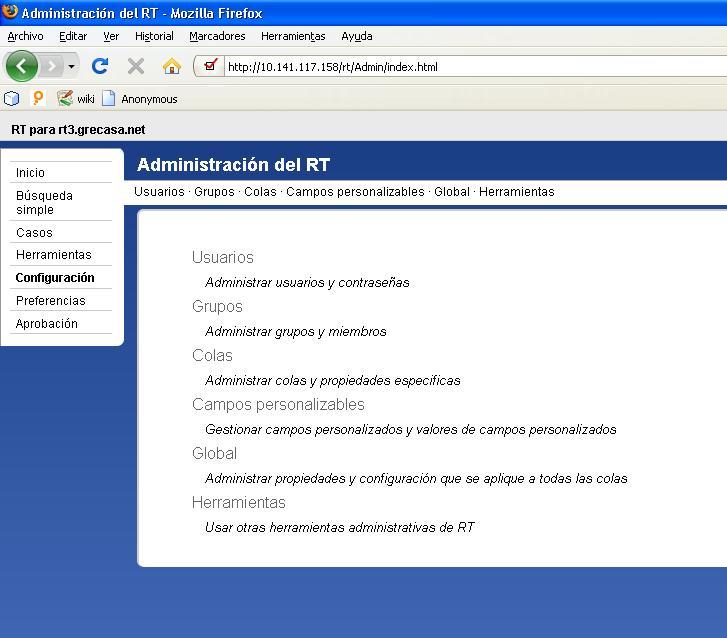Open the Marcadores menu
The height and width of the screenshot is (638, 727).
click(217, 36)
